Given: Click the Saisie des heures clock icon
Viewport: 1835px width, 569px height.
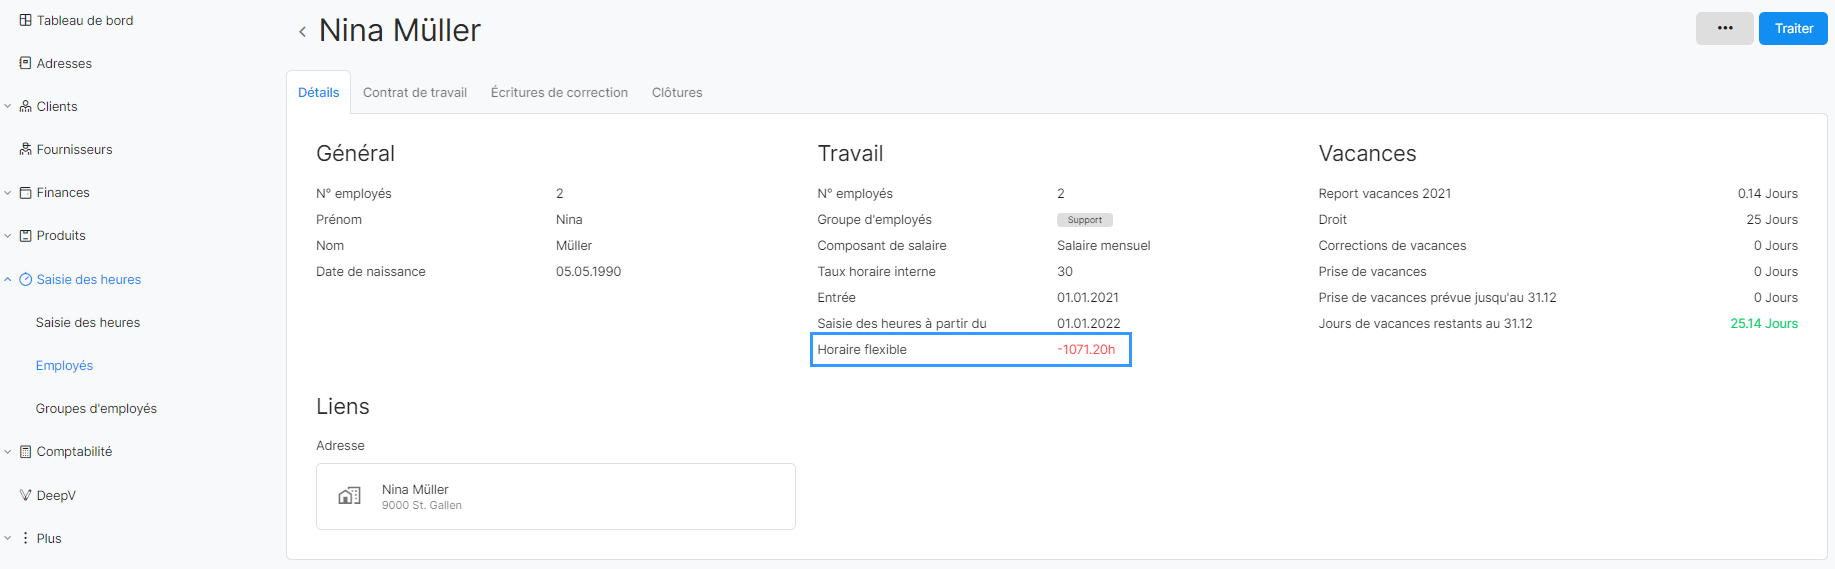Looking at the screenshot, I should (x=25, y=279).
